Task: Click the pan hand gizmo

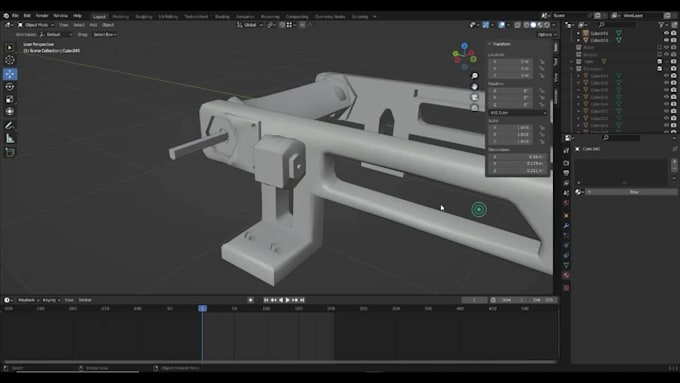Action: point(475,86)
